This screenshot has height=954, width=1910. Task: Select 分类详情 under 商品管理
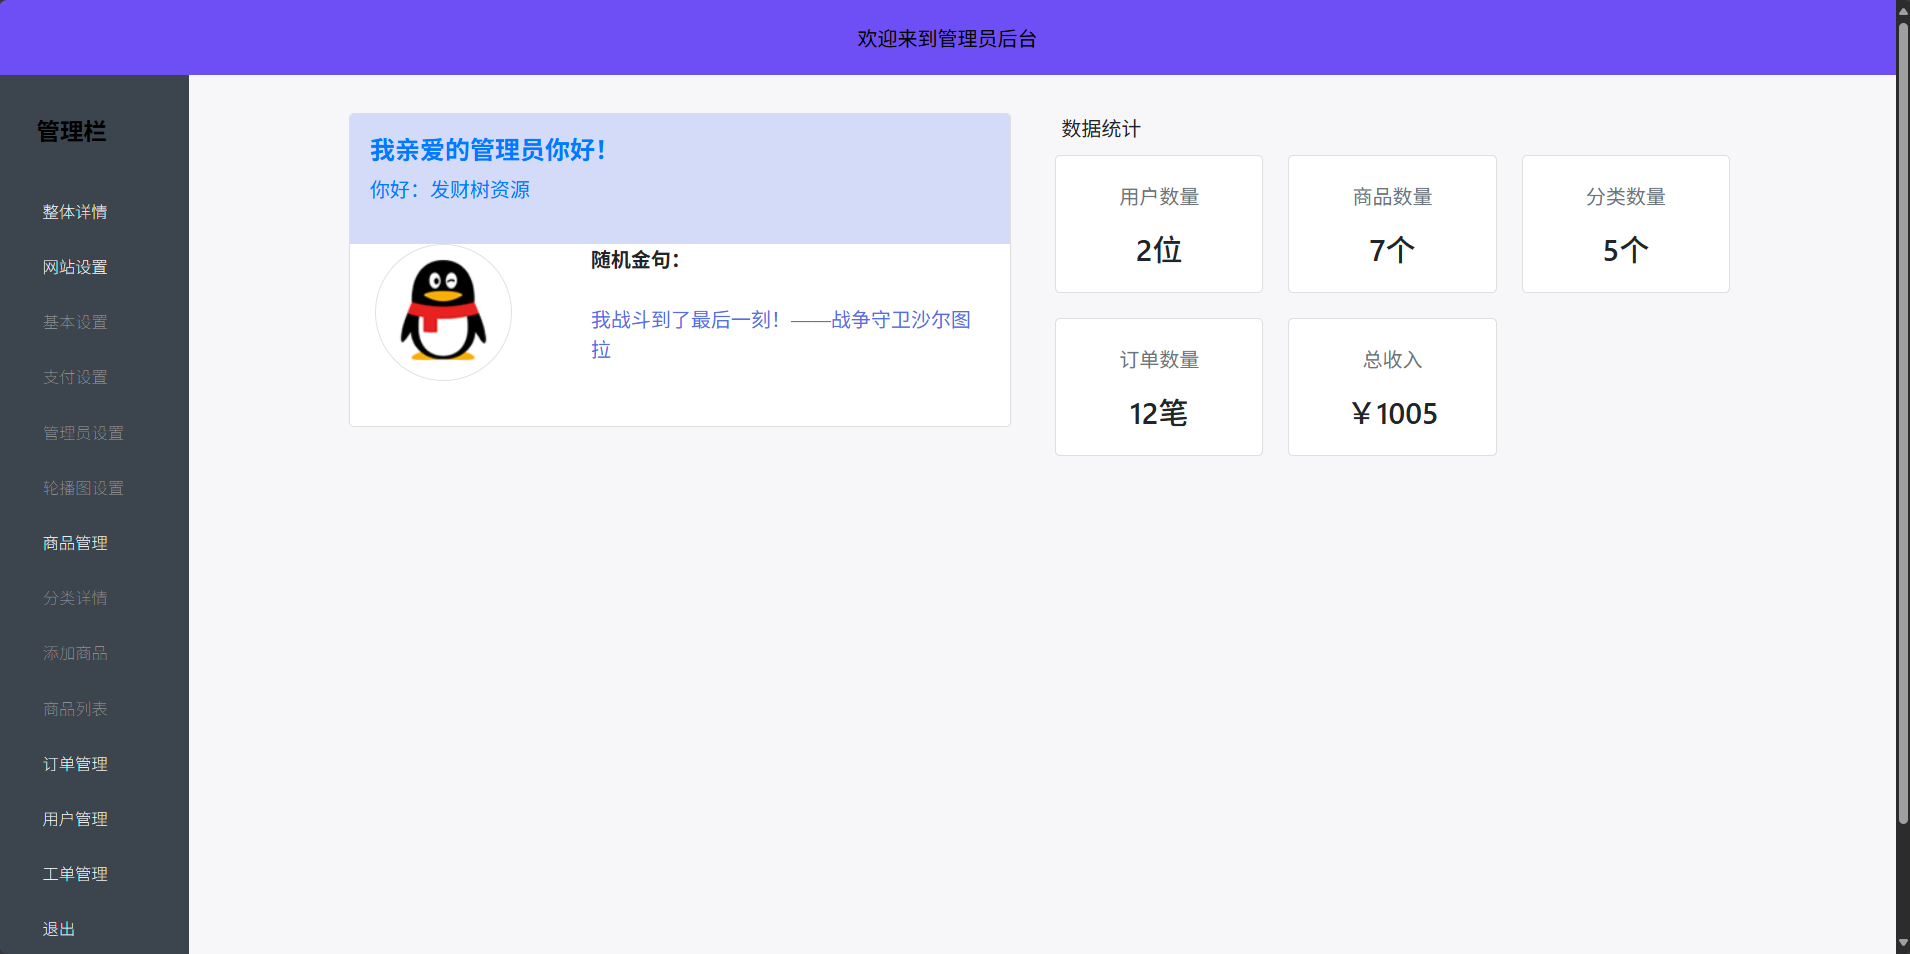[x=75, y=598]
